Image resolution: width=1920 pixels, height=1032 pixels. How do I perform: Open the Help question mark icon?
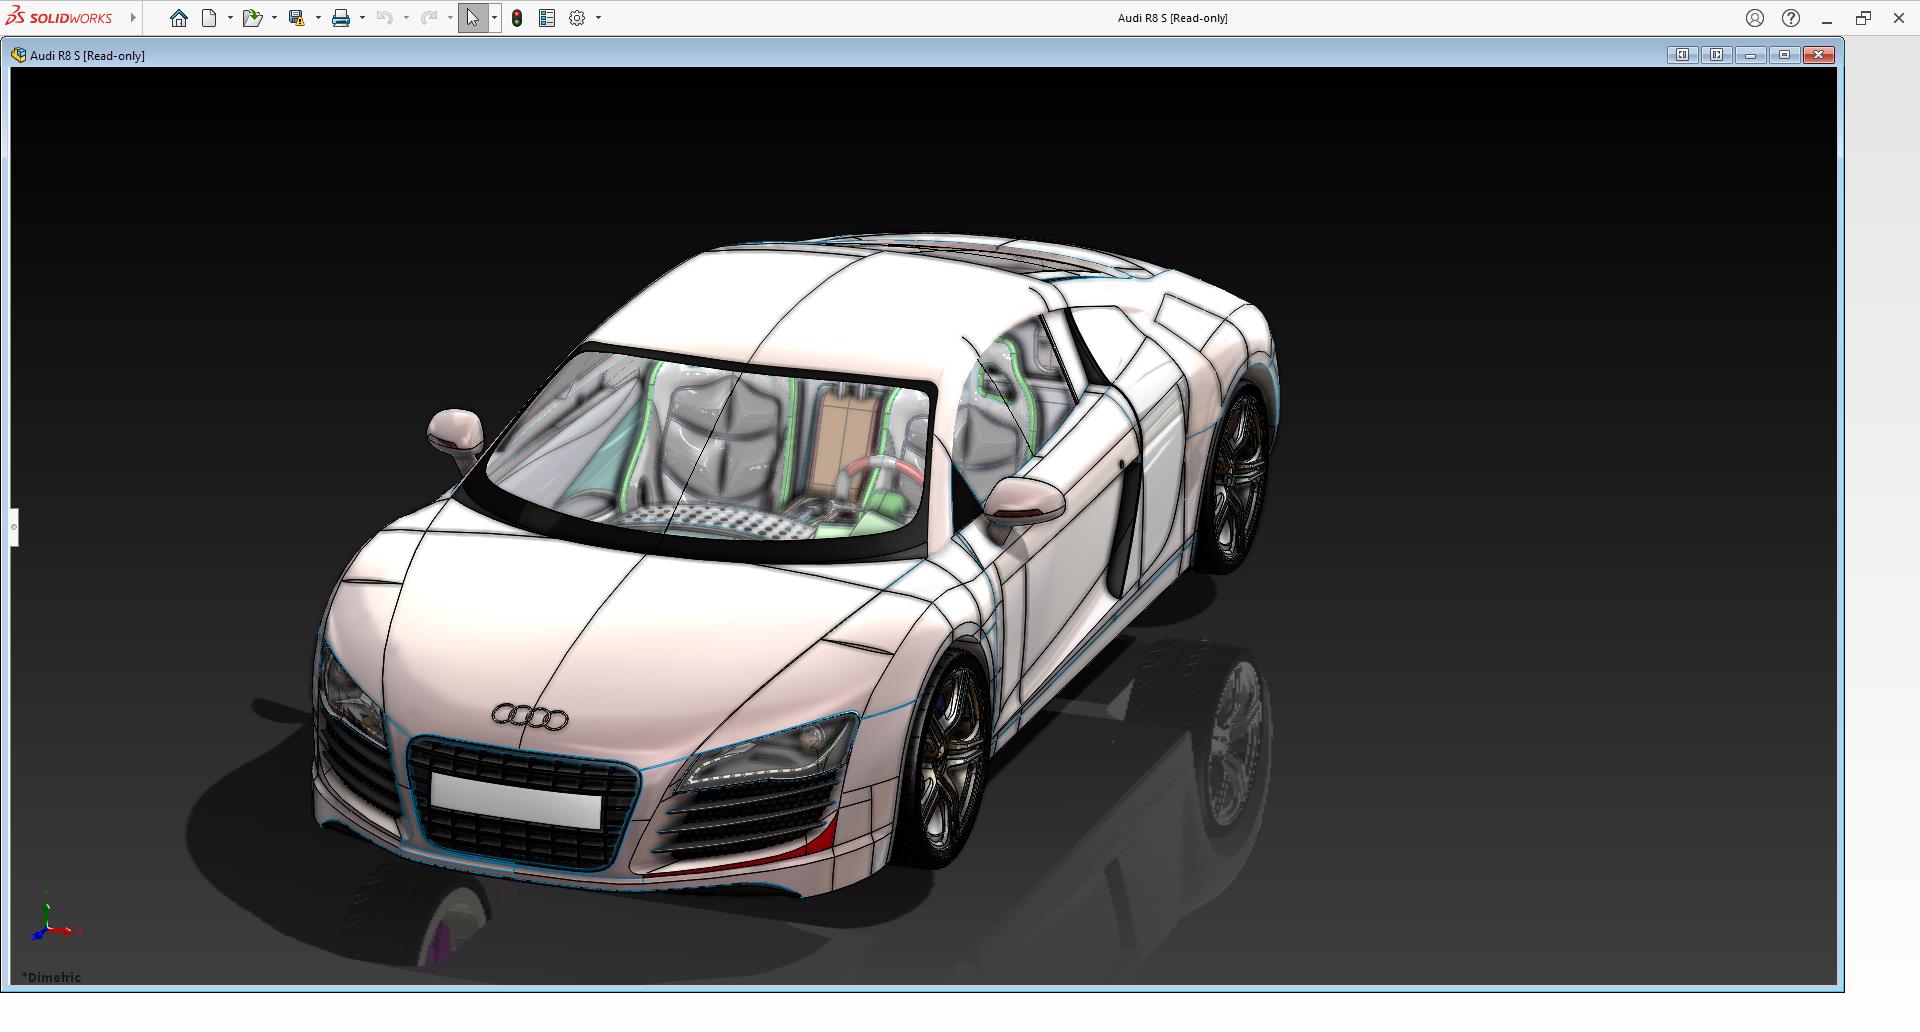(x=1791, y=18)
